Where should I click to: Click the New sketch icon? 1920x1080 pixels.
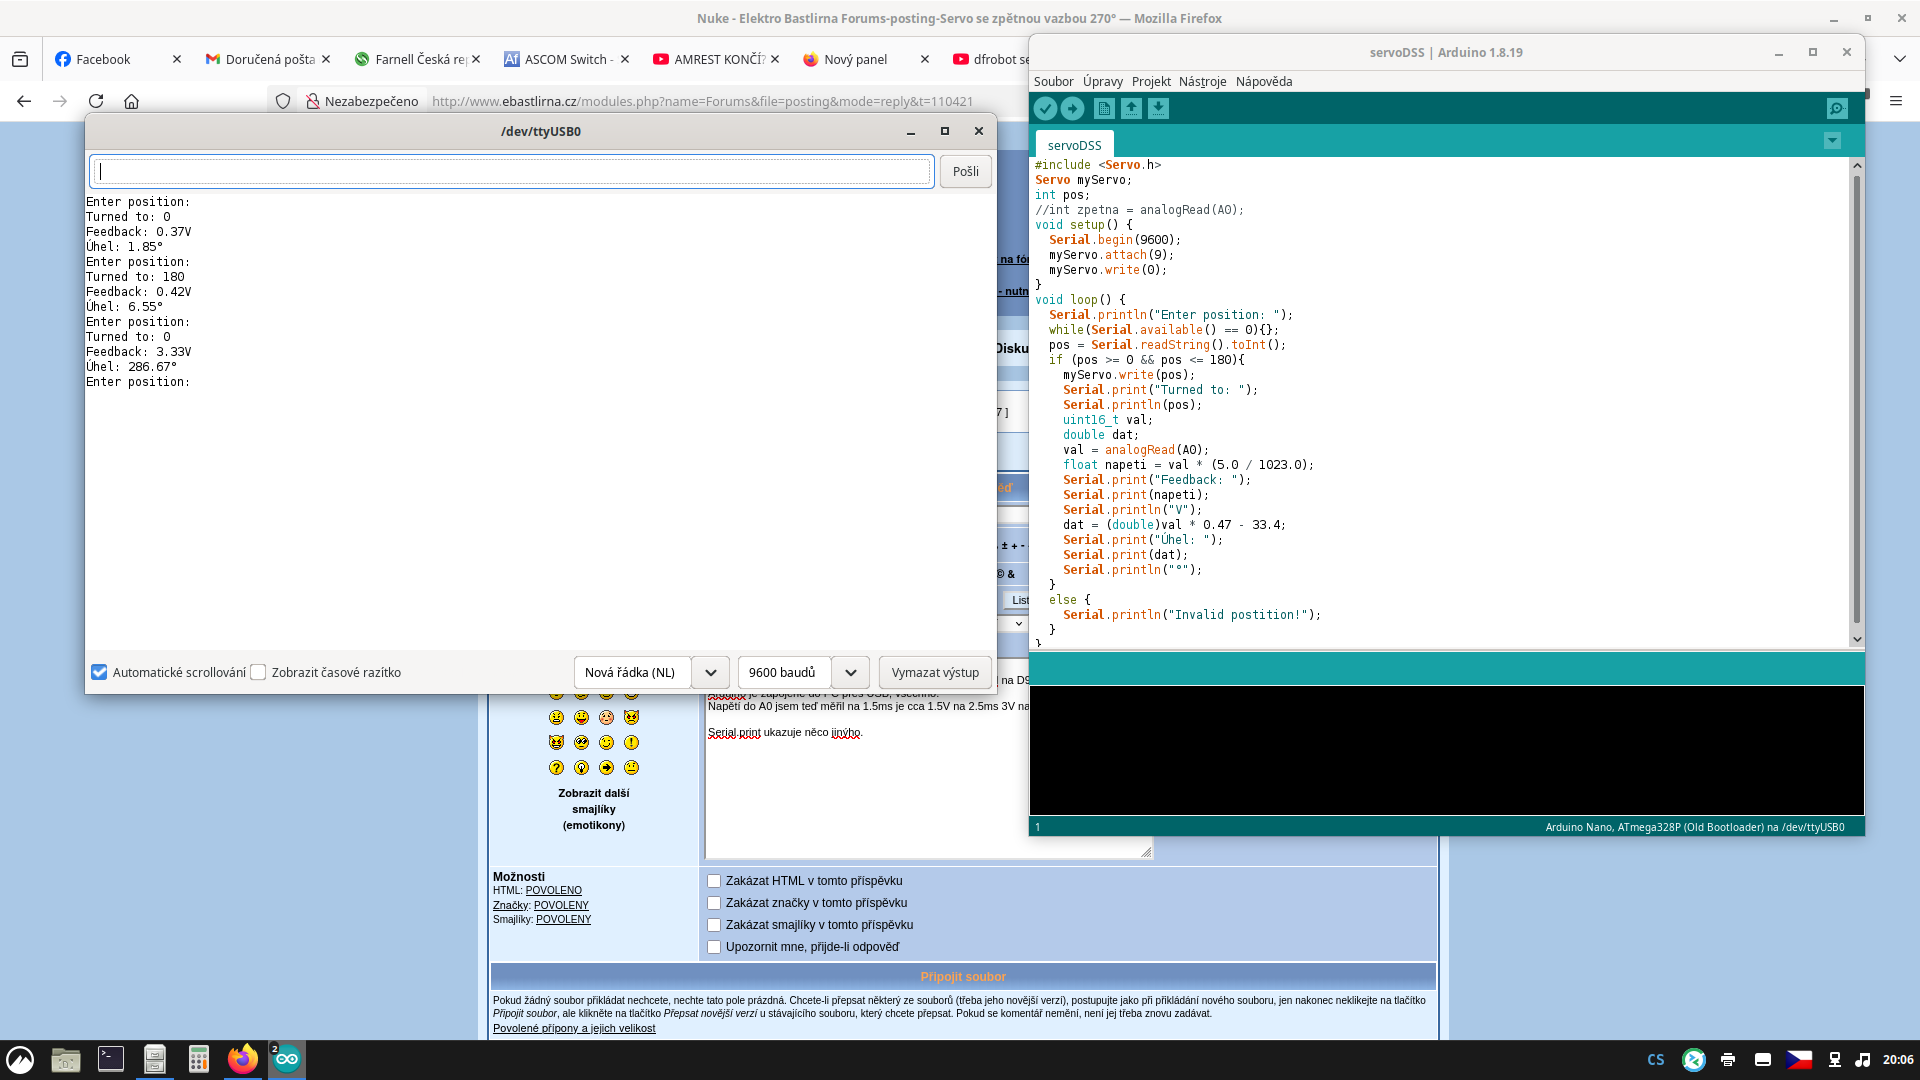1104,109
